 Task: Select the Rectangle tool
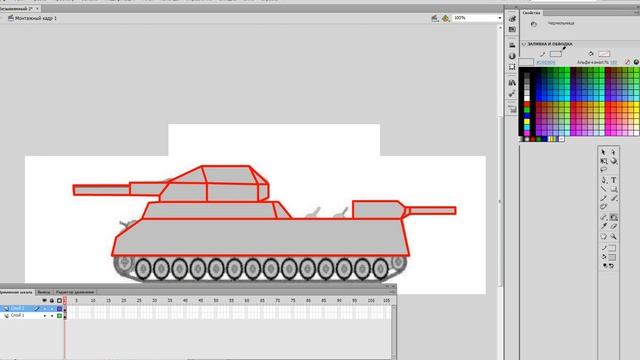point(613,189)
